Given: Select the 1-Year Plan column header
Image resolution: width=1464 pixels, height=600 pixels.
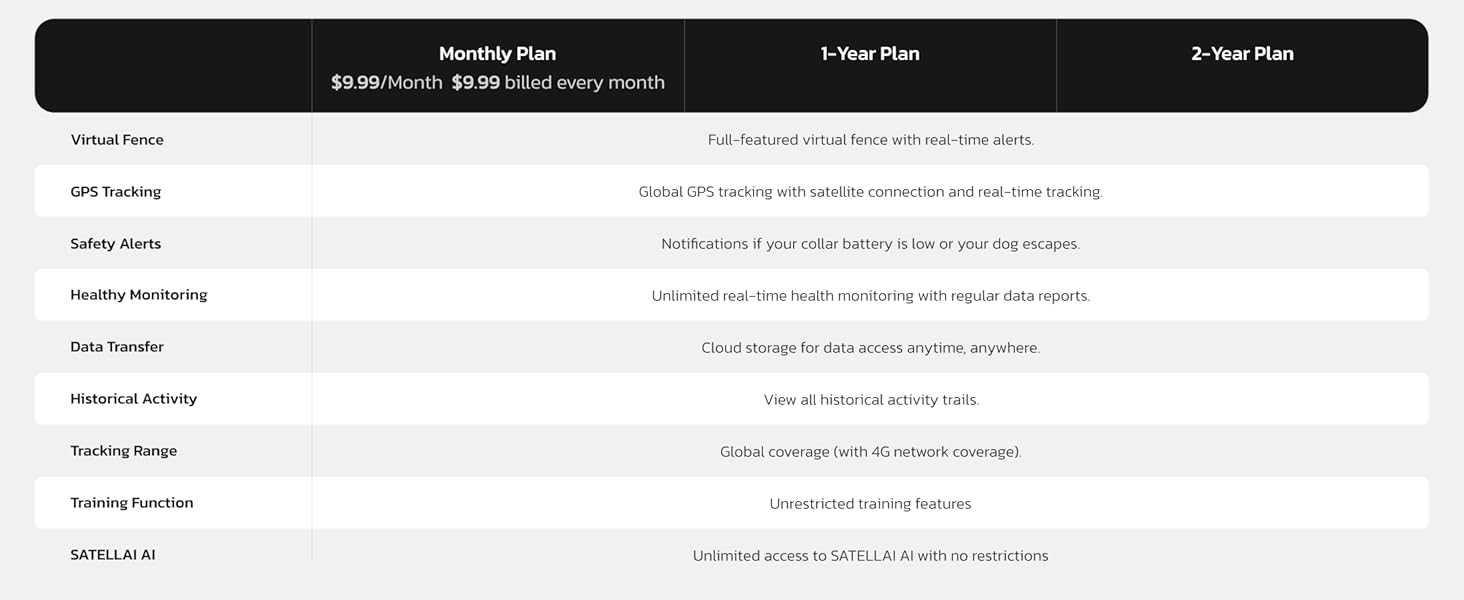Looking at the screenshot, I should coord(870,54).
